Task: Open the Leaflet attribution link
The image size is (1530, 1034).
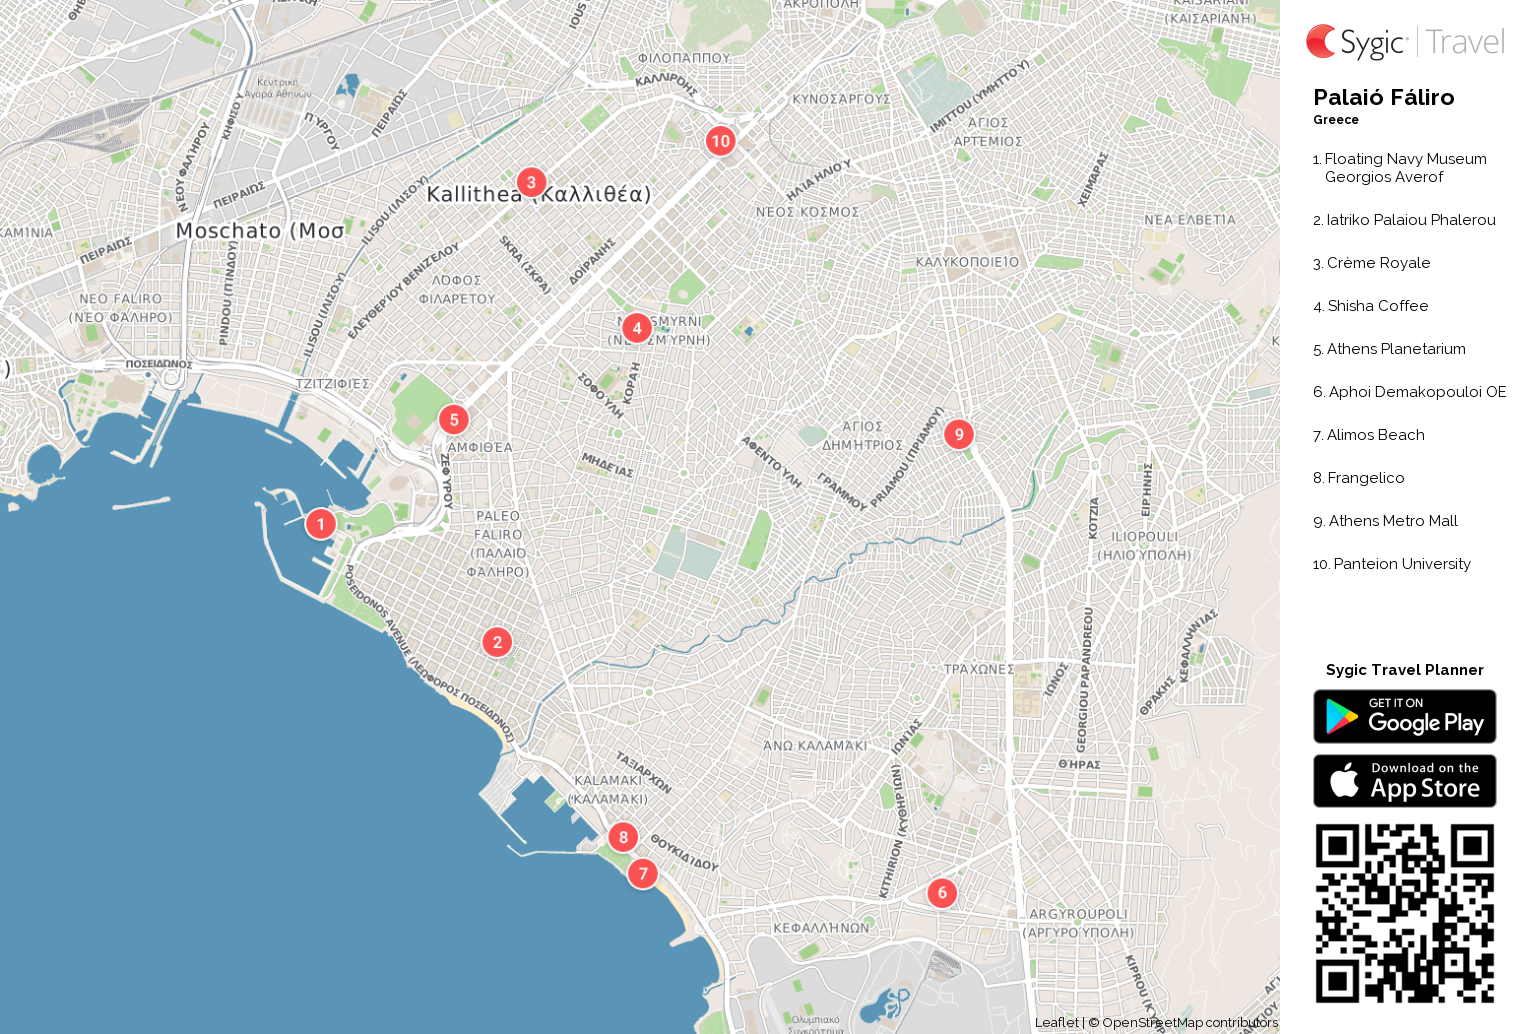Action: (1057, 1022)
